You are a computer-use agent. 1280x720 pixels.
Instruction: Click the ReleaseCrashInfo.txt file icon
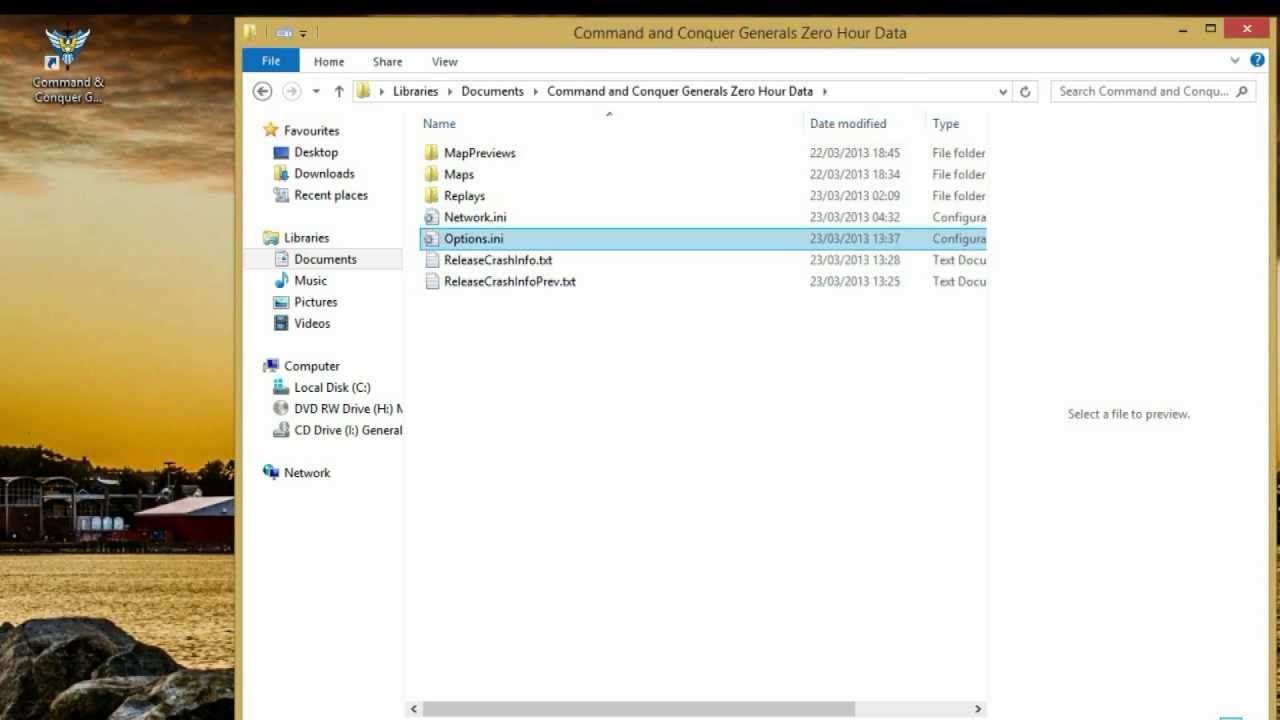point(431,260)
